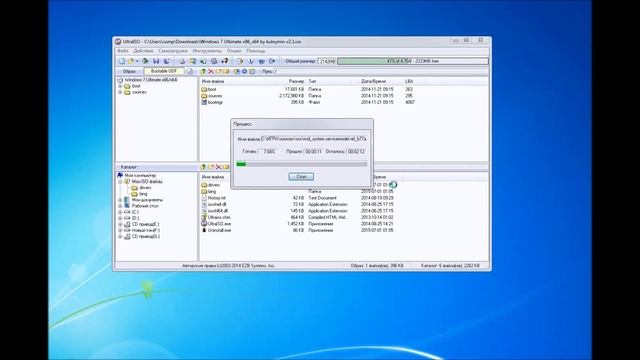
Task: Click the Make CD/DVD image icon
Action: point(182,61)
